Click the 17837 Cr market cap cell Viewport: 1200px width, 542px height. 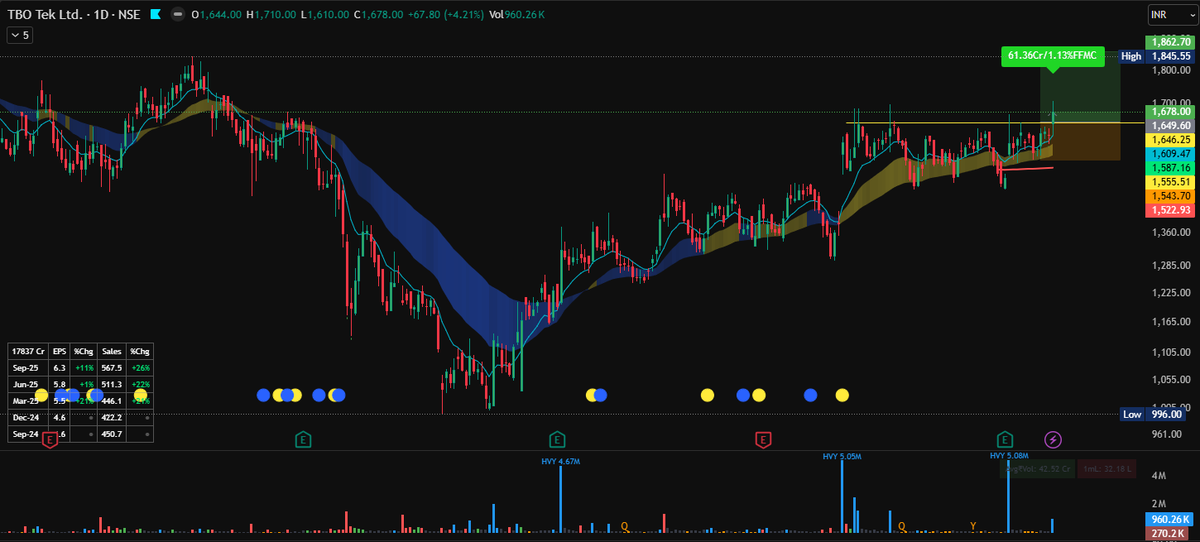tap(27, 352)
